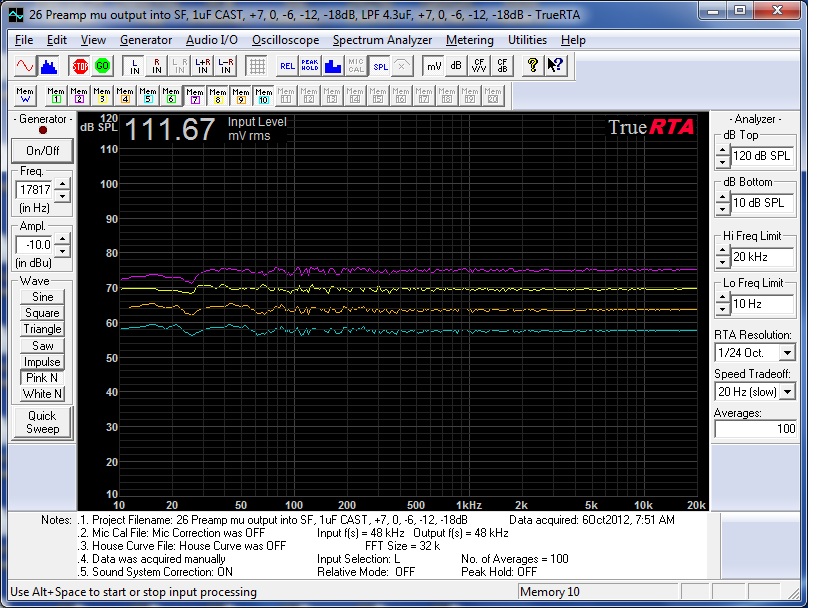The image size is (819, 608).
Task: Select the Triangle wave button
Action: click(x=42, y=329)
